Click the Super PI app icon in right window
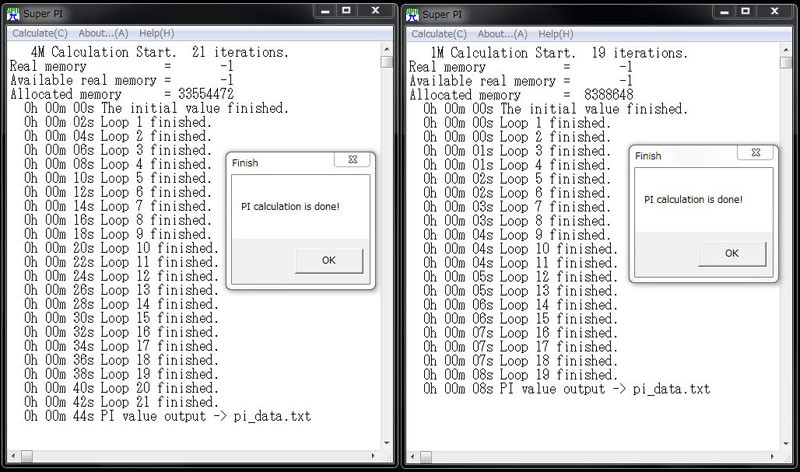 pos(412,15)
